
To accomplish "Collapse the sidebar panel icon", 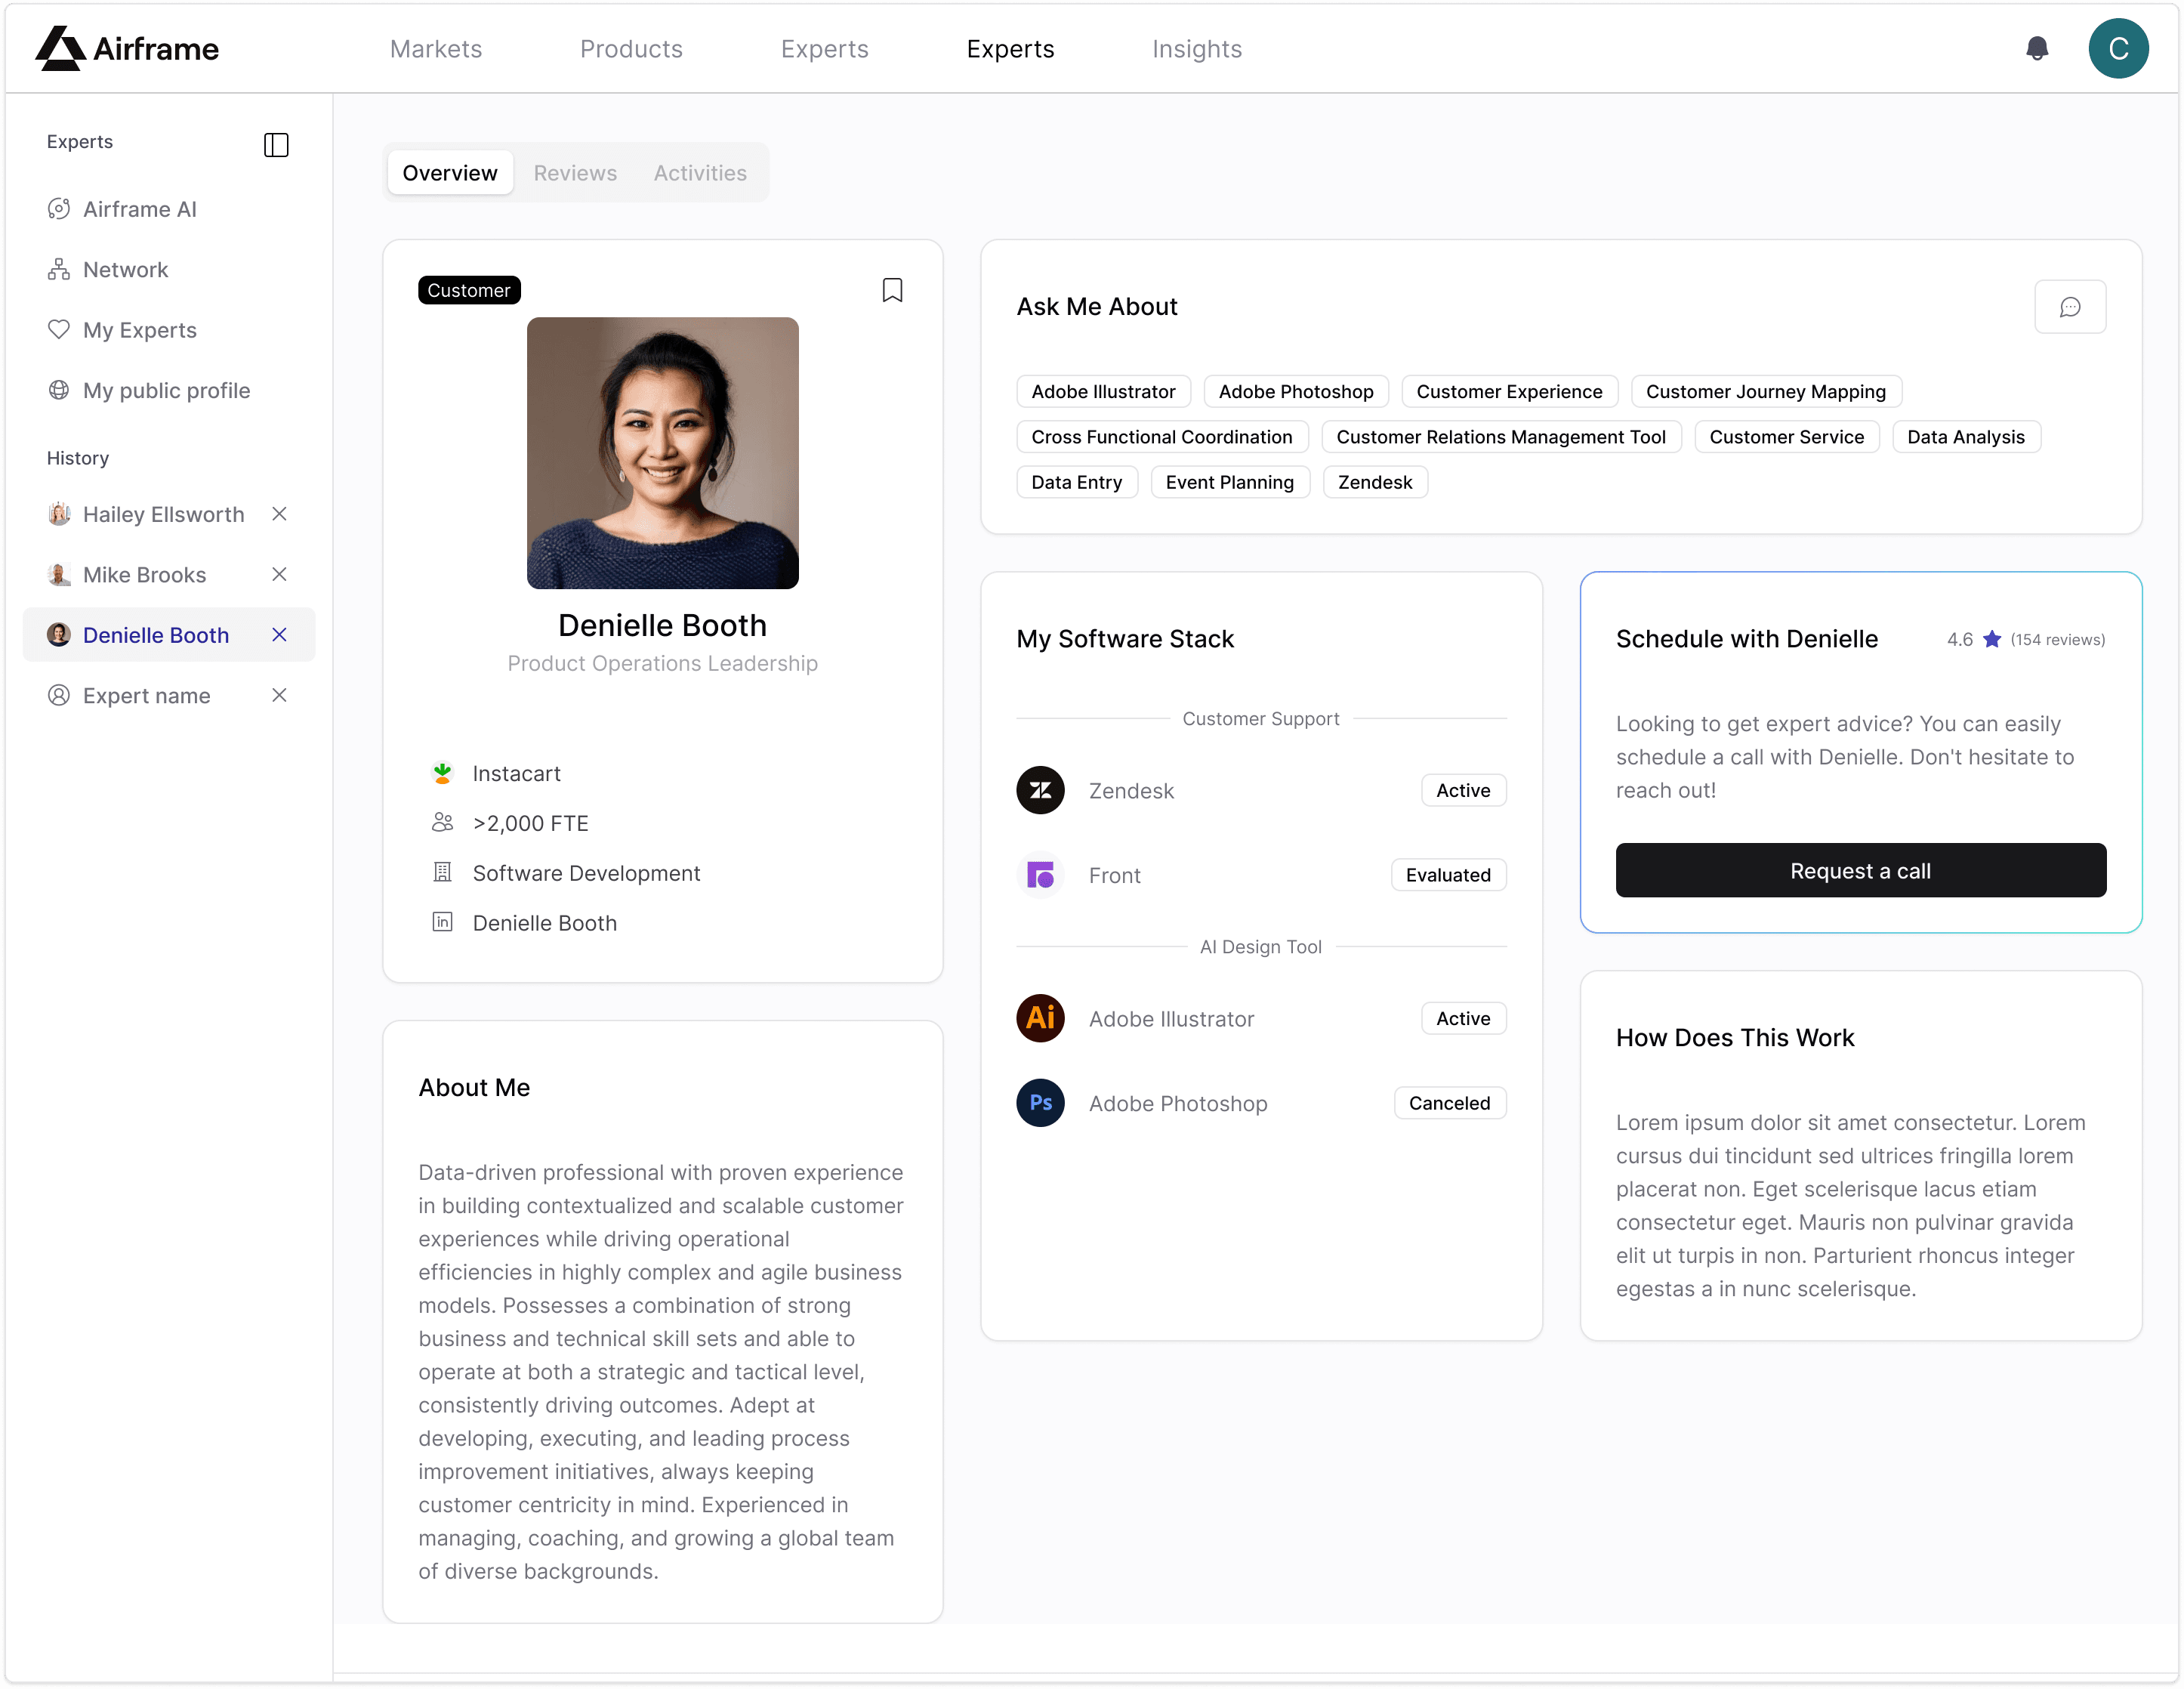I will (276, 144).
